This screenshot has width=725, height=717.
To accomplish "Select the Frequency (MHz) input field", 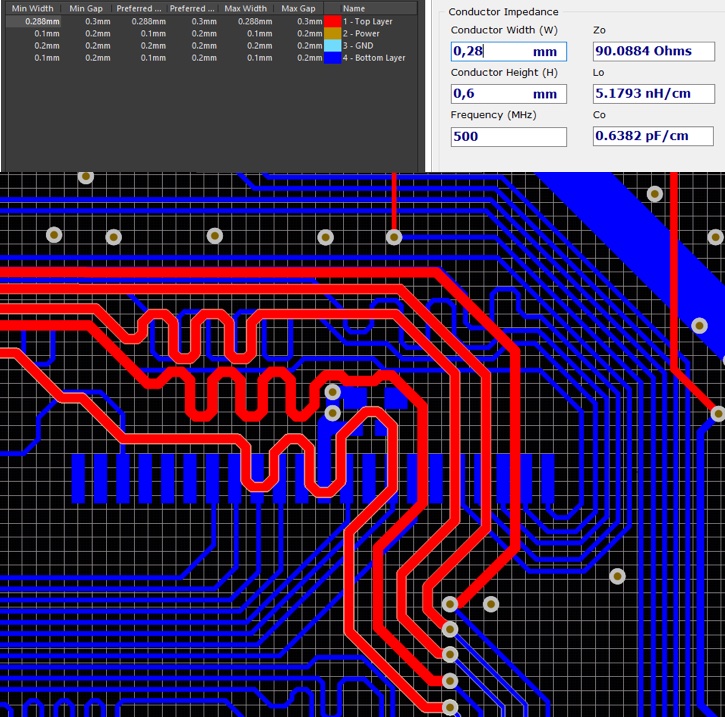I will click(508, 136).
